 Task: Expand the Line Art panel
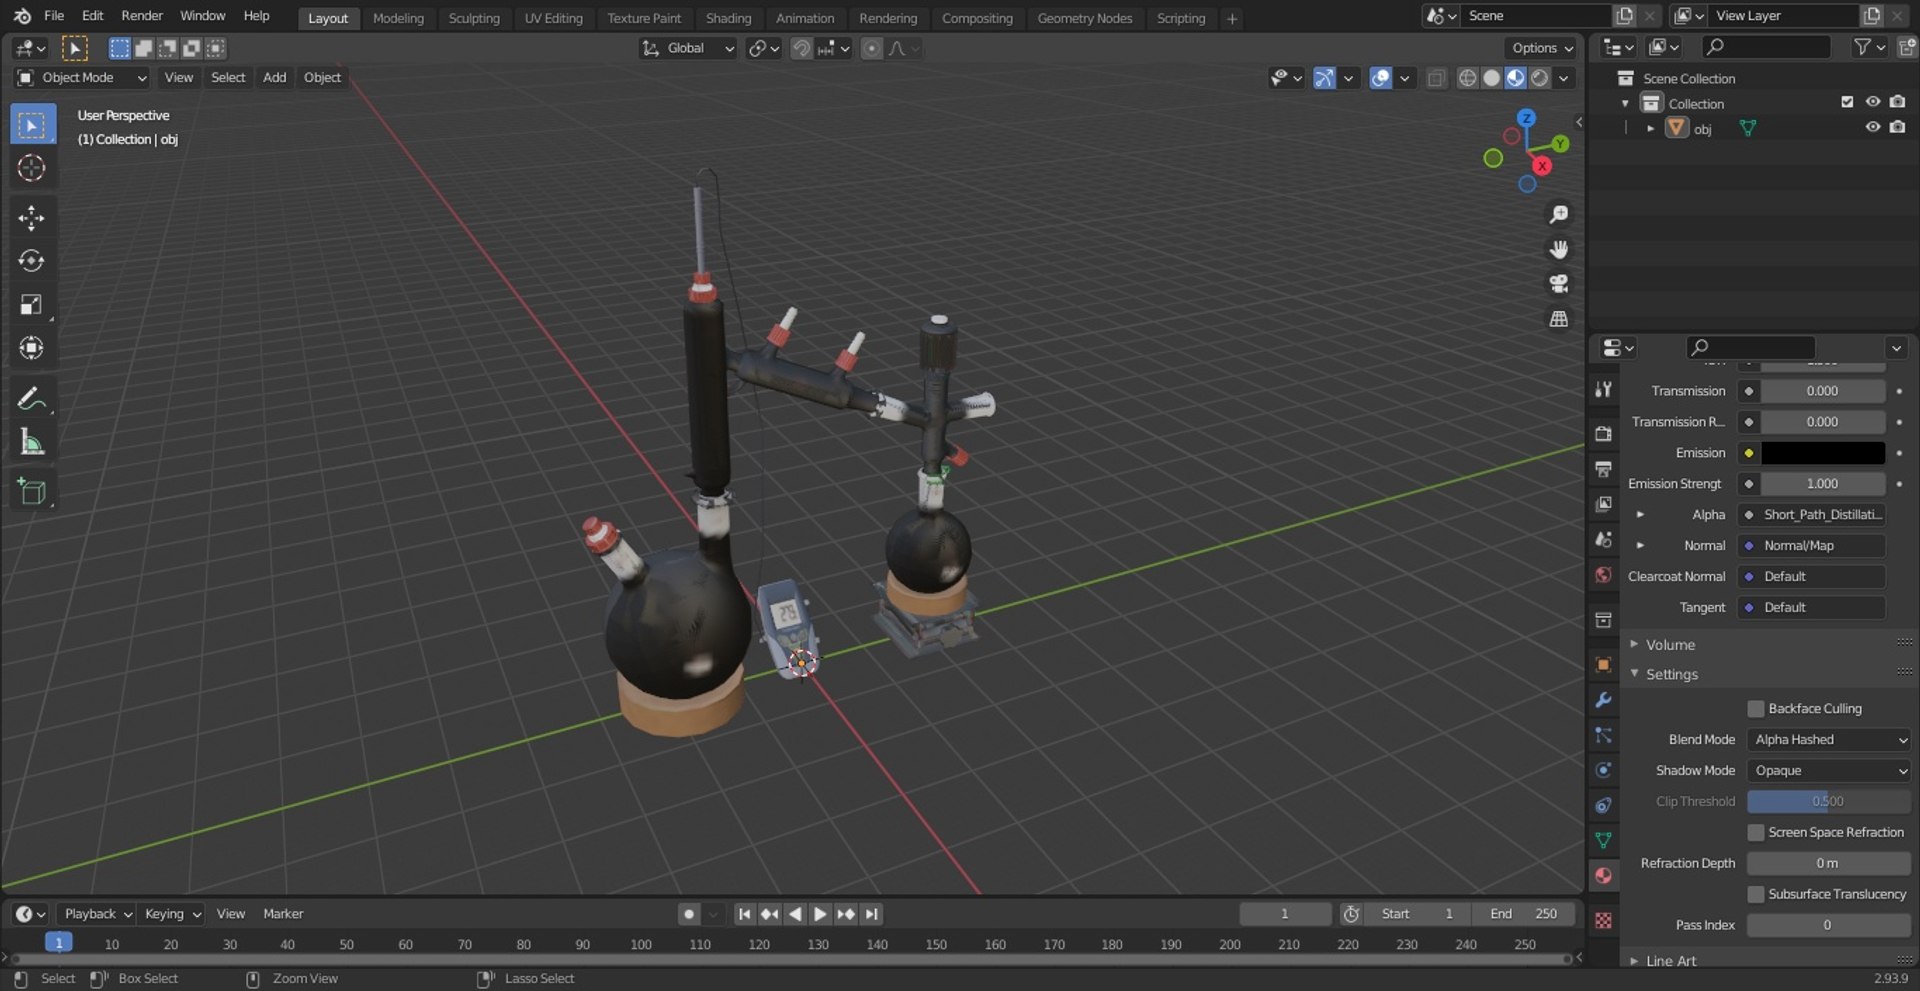click(x=1670, y=961)
